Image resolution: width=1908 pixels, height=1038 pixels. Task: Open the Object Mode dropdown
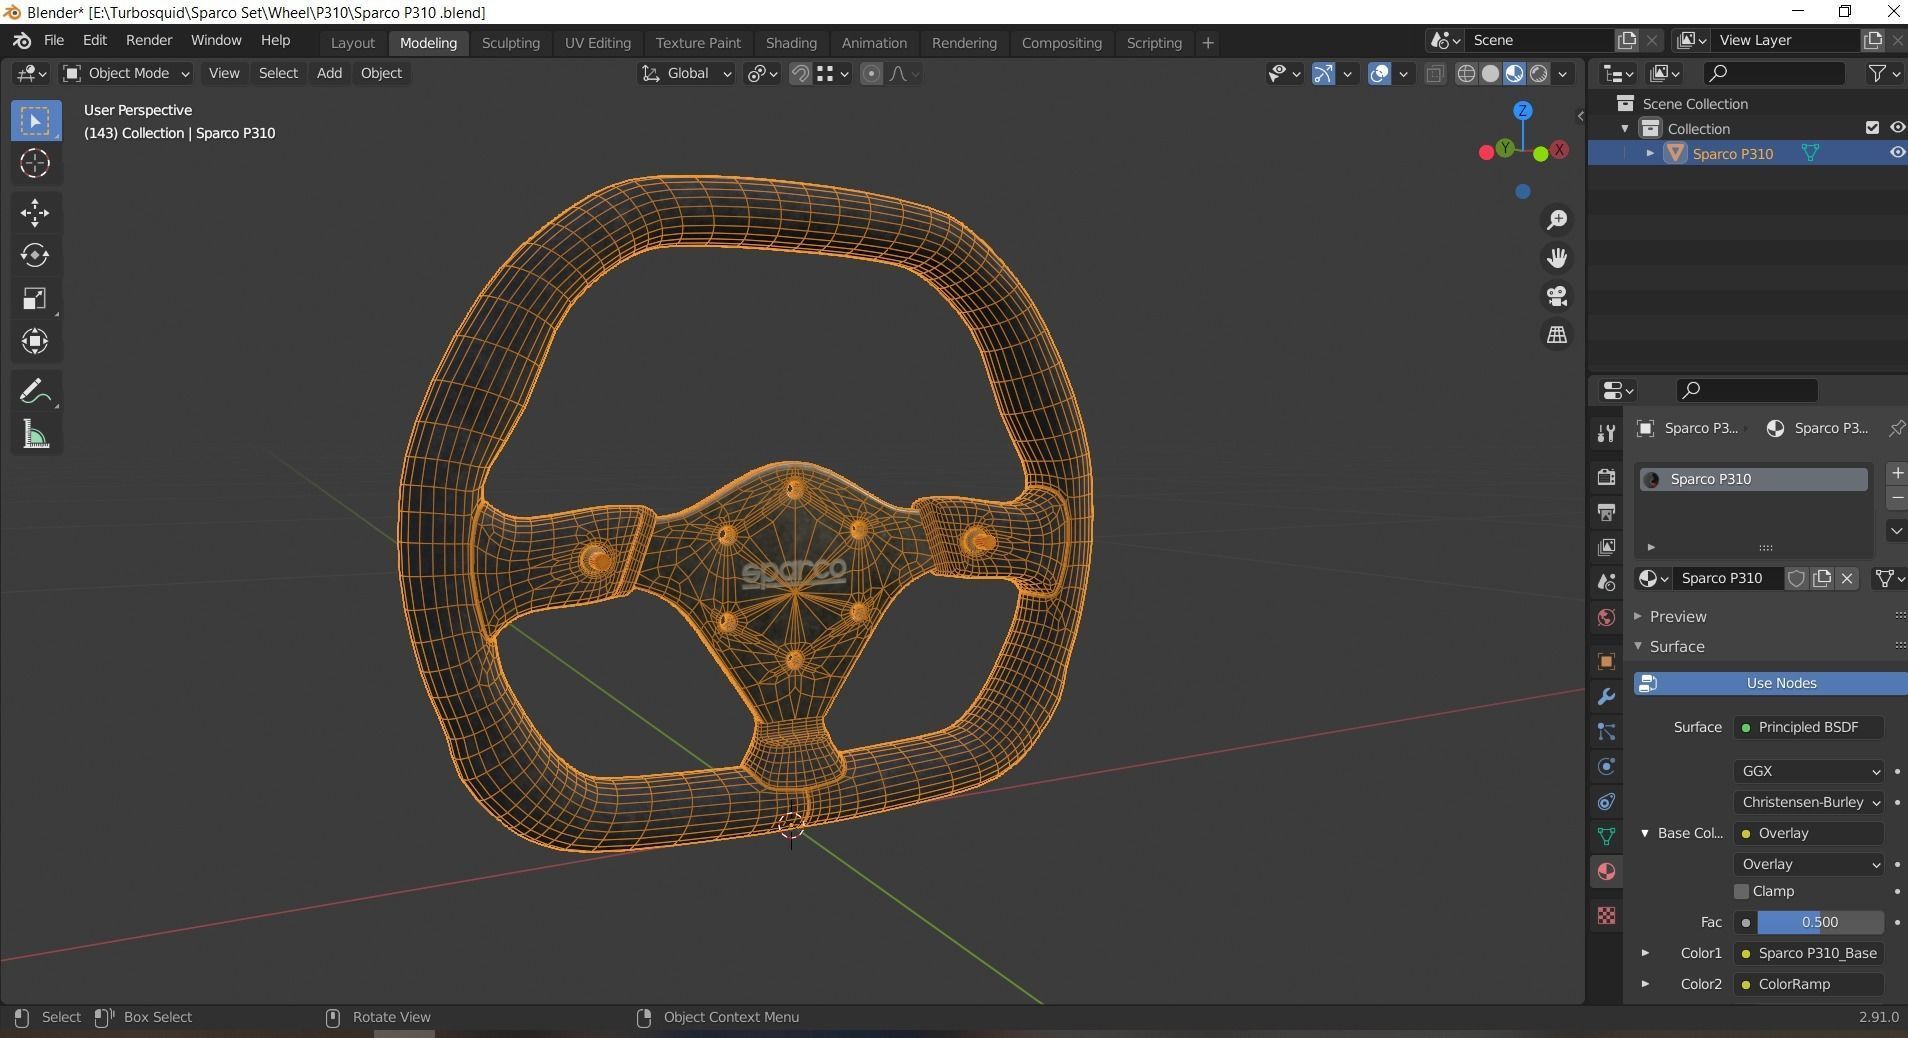pos(127,73)
